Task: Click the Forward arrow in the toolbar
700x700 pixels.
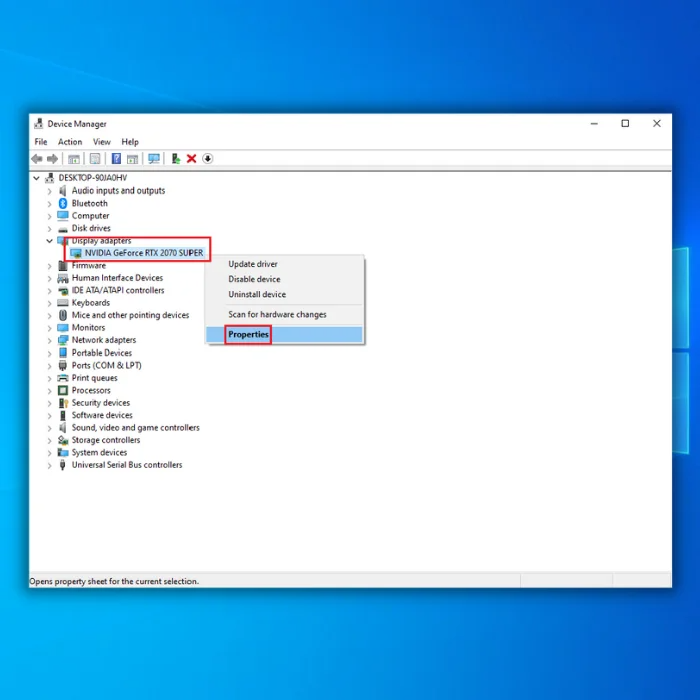Action: point(53,158)
